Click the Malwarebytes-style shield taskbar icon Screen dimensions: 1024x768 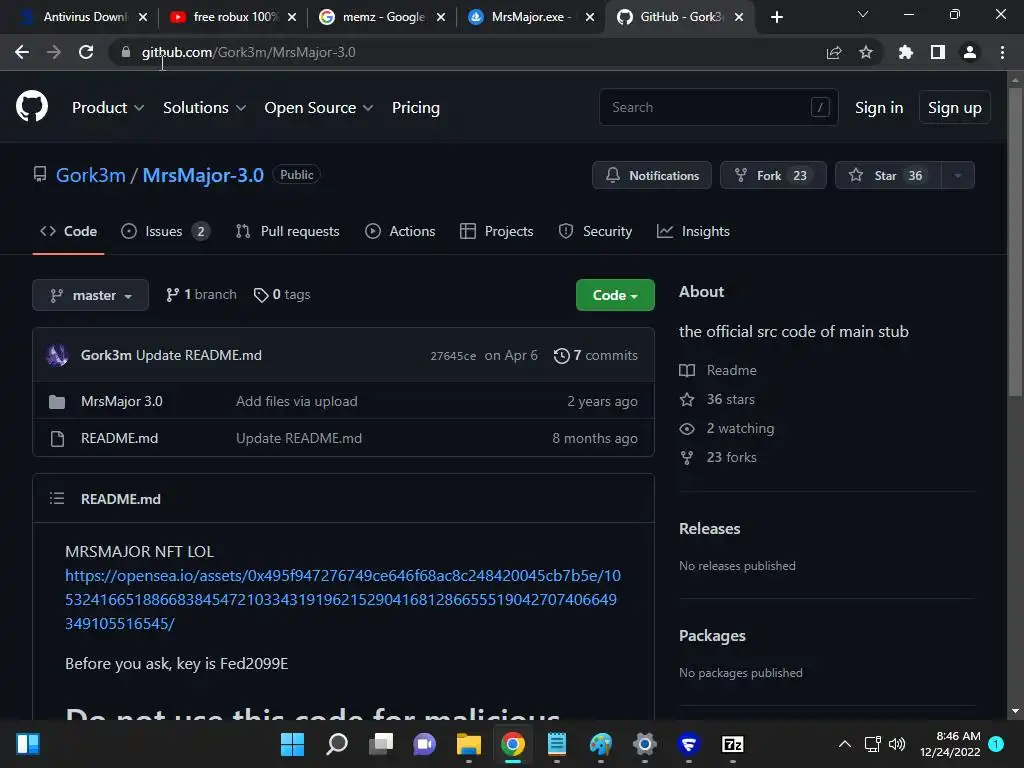[689, 744]
